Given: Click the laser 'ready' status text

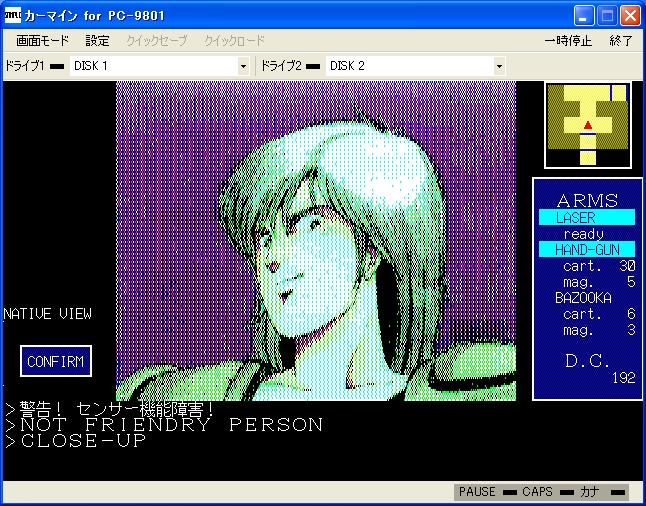Looking at the screenshot, I should coord(583,234).
